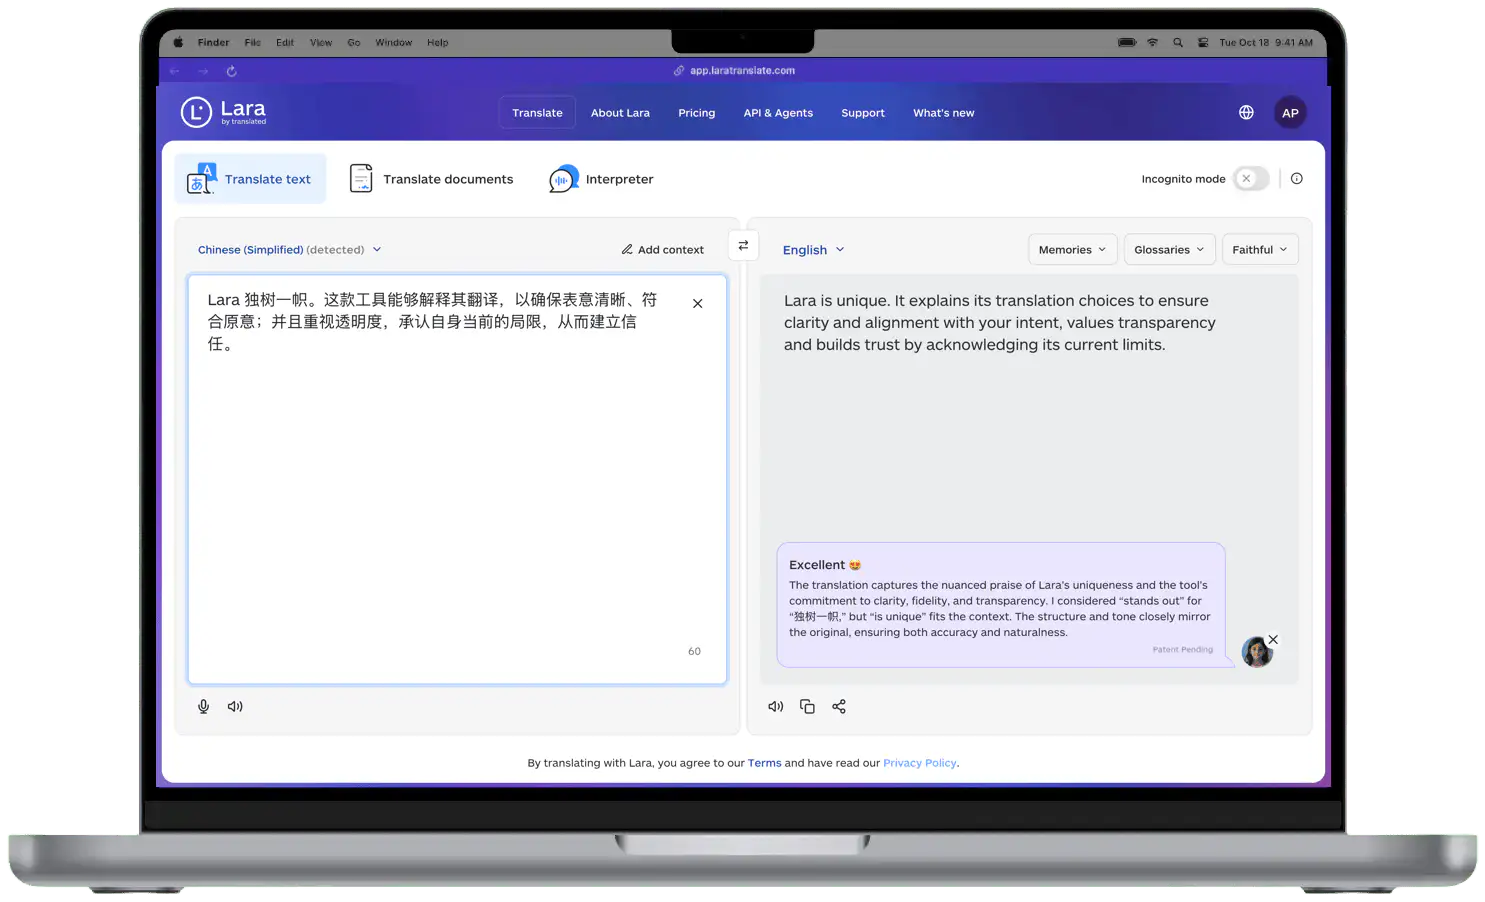Listen to the English translation audio
Viewport: 1485px width, 902px height.
pyautogui.click(x=775, y=707)
